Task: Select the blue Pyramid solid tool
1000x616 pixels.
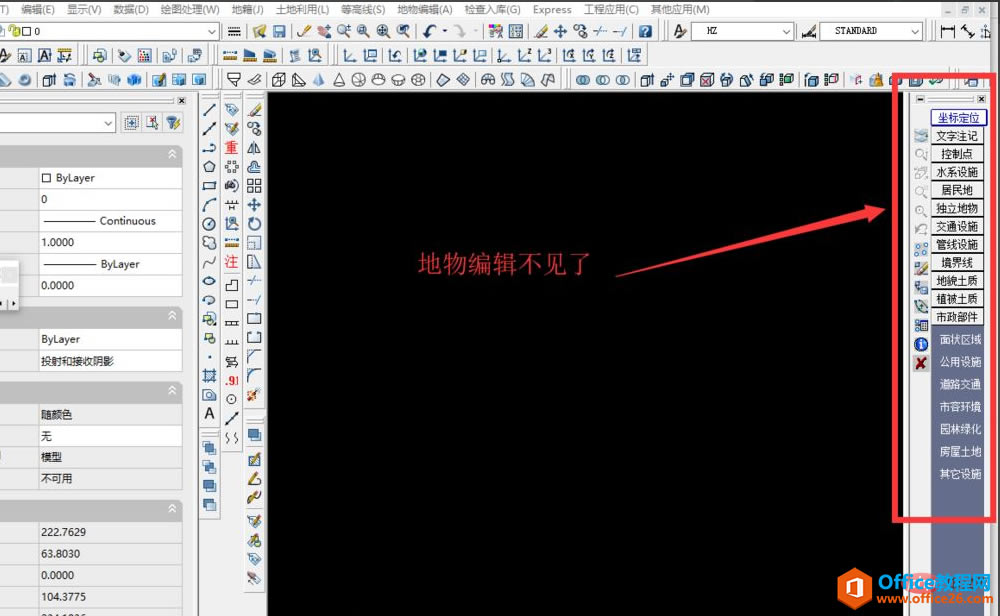Action: pyautogui.click(x=319, y=80)
